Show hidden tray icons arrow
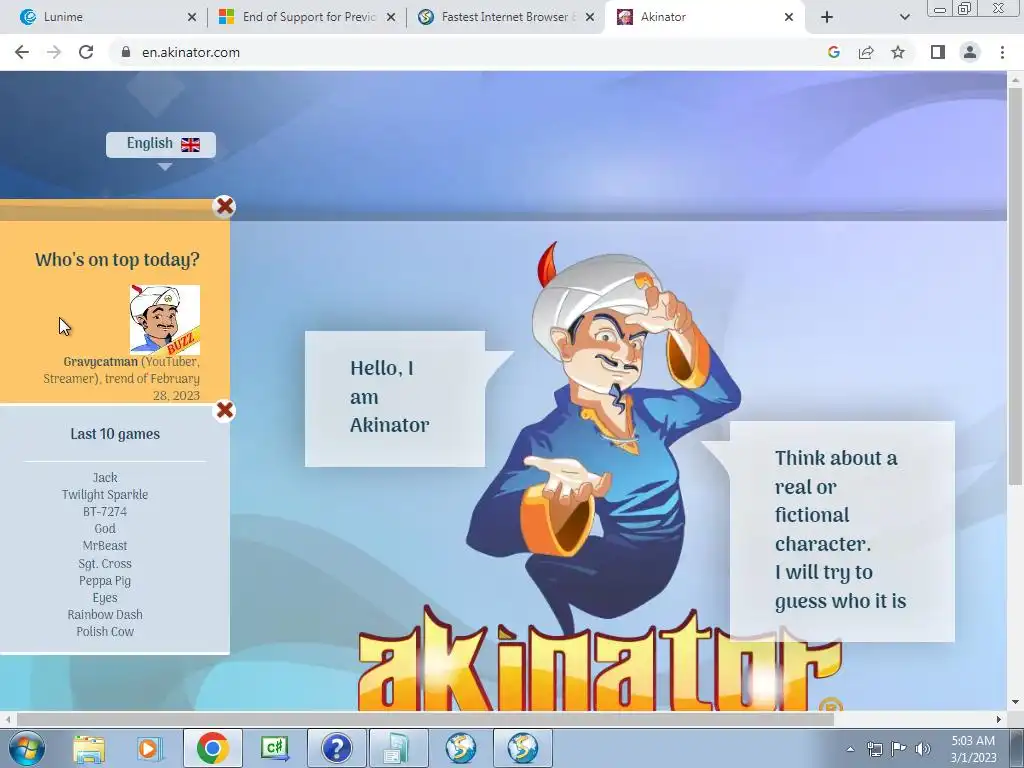The height and width of the screenshot is (768, 1024). pyautogui.click(x=850, y=749)
